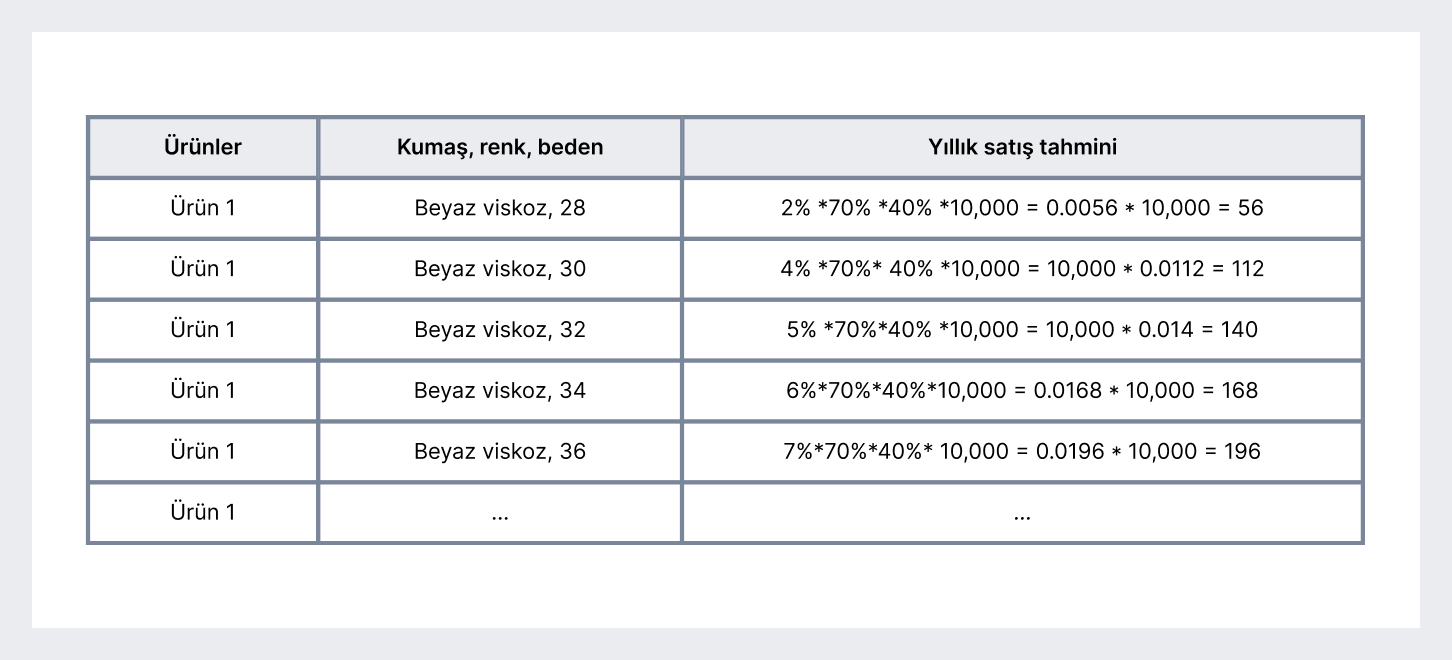Click the ellipsis in the sales estimate column
This screenshot has height=660, width=1452.
(x=1022, y=514)
